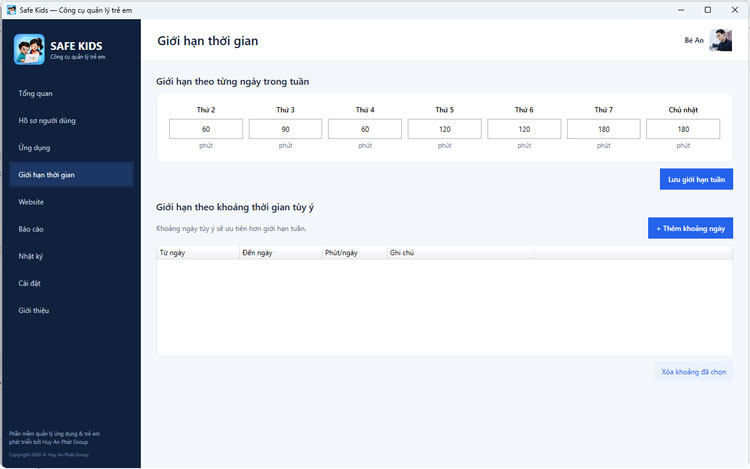The height and width of the screenshot is (469, 750).
Task: Open the Bé An profile avatar
Action: [x=720, y=40]
